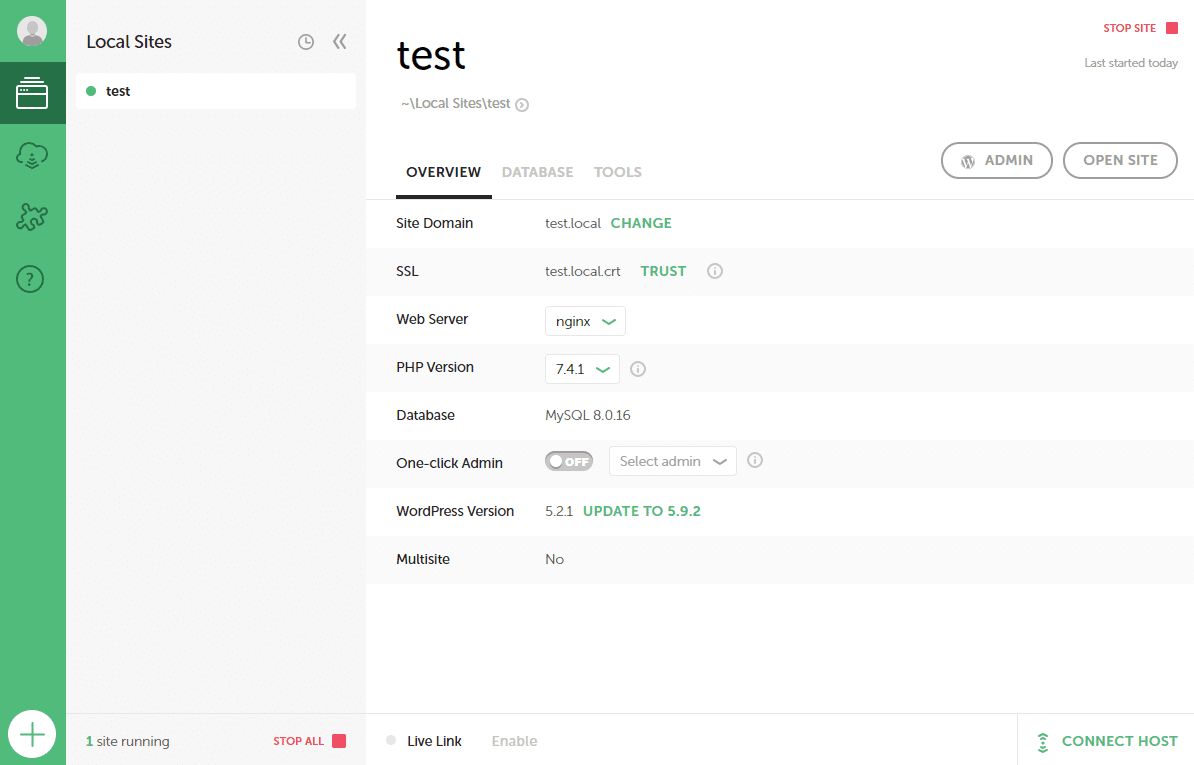Screen dimensions: 1194x765
Task: Click the Live Link label
Action: 434,741
